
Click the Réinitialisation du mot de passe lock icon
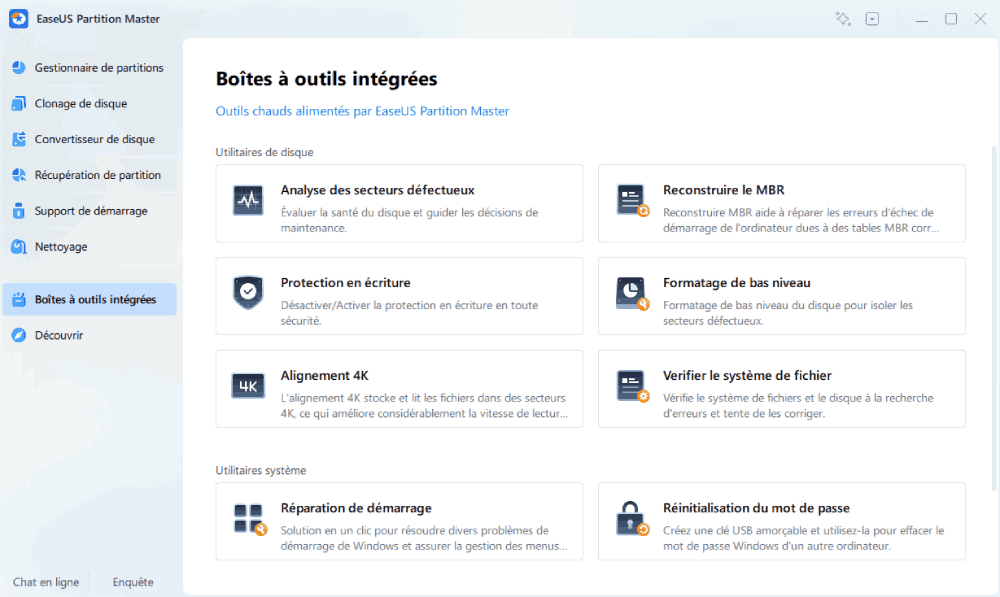tap(632, 519)
